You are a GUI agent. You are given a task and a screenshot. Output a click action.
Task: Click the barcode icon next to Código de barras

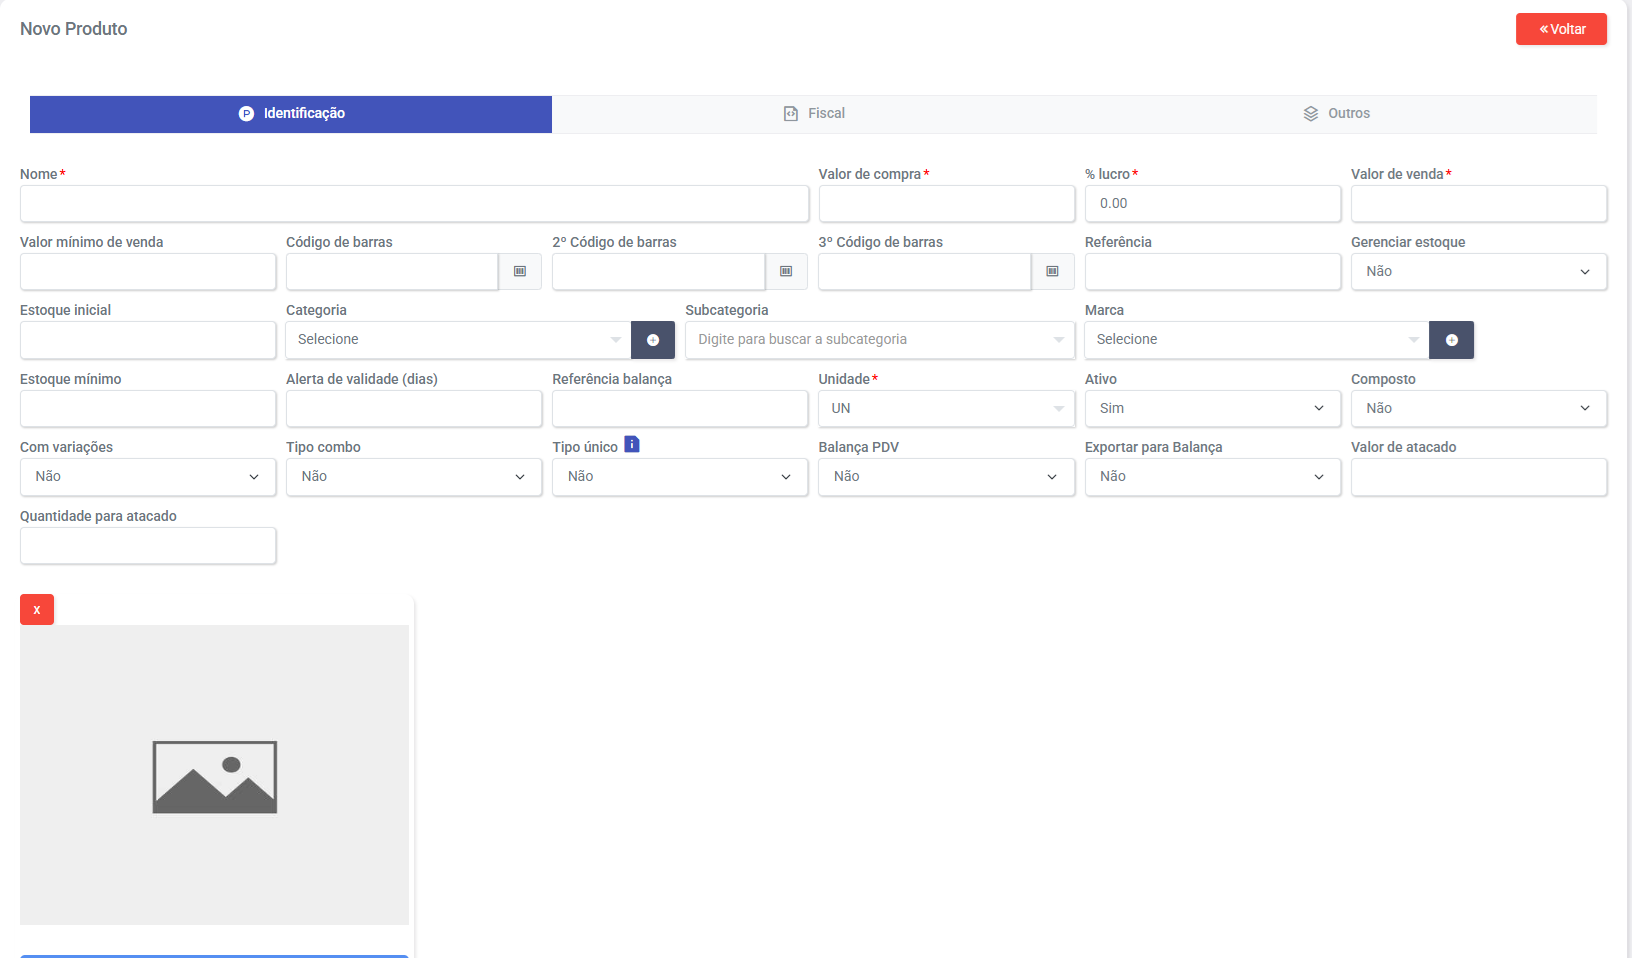520,271
